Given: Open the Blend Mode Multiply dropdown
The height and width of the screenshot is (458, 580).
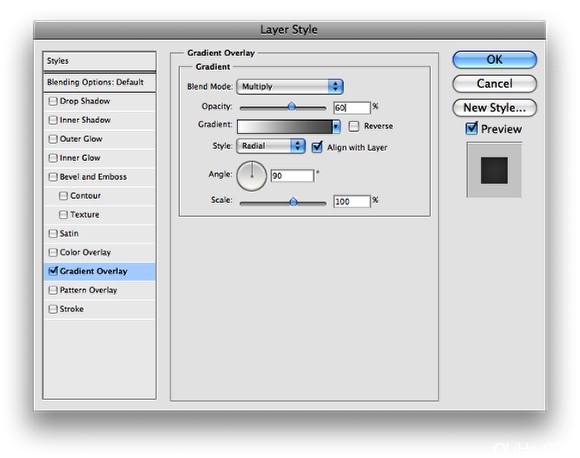Looking at the screenshot, I should coord(290,87).
